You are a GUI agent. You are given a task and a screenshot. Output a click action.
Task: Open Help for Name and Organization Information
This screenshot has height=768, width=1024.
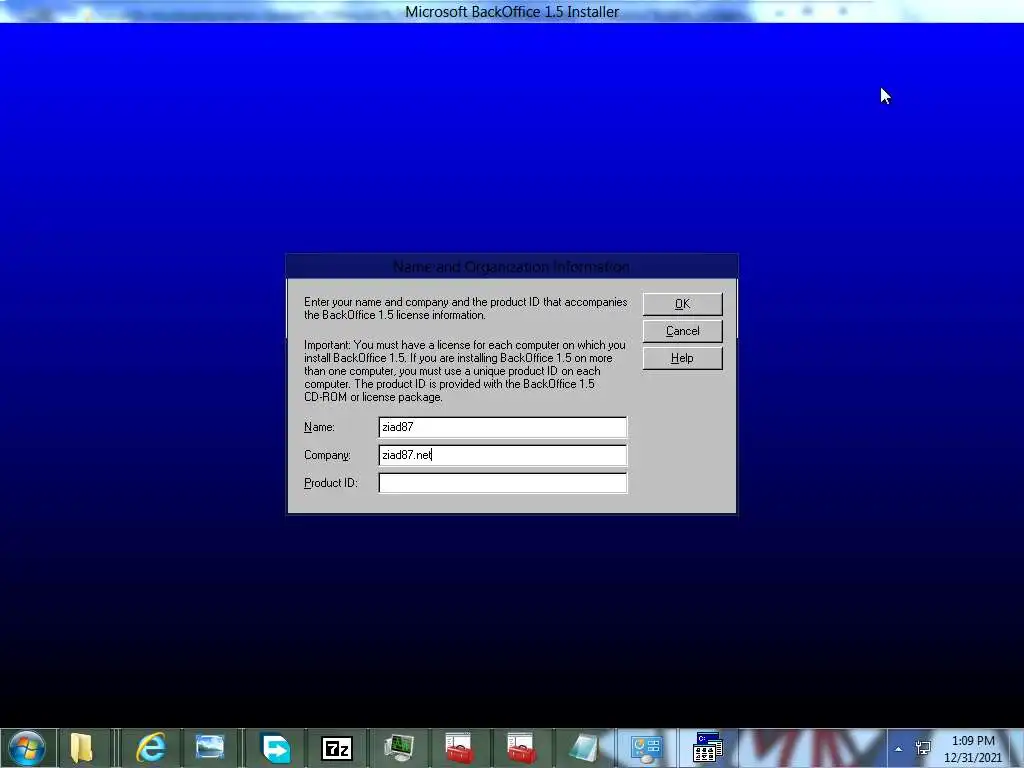pos(682,358)
